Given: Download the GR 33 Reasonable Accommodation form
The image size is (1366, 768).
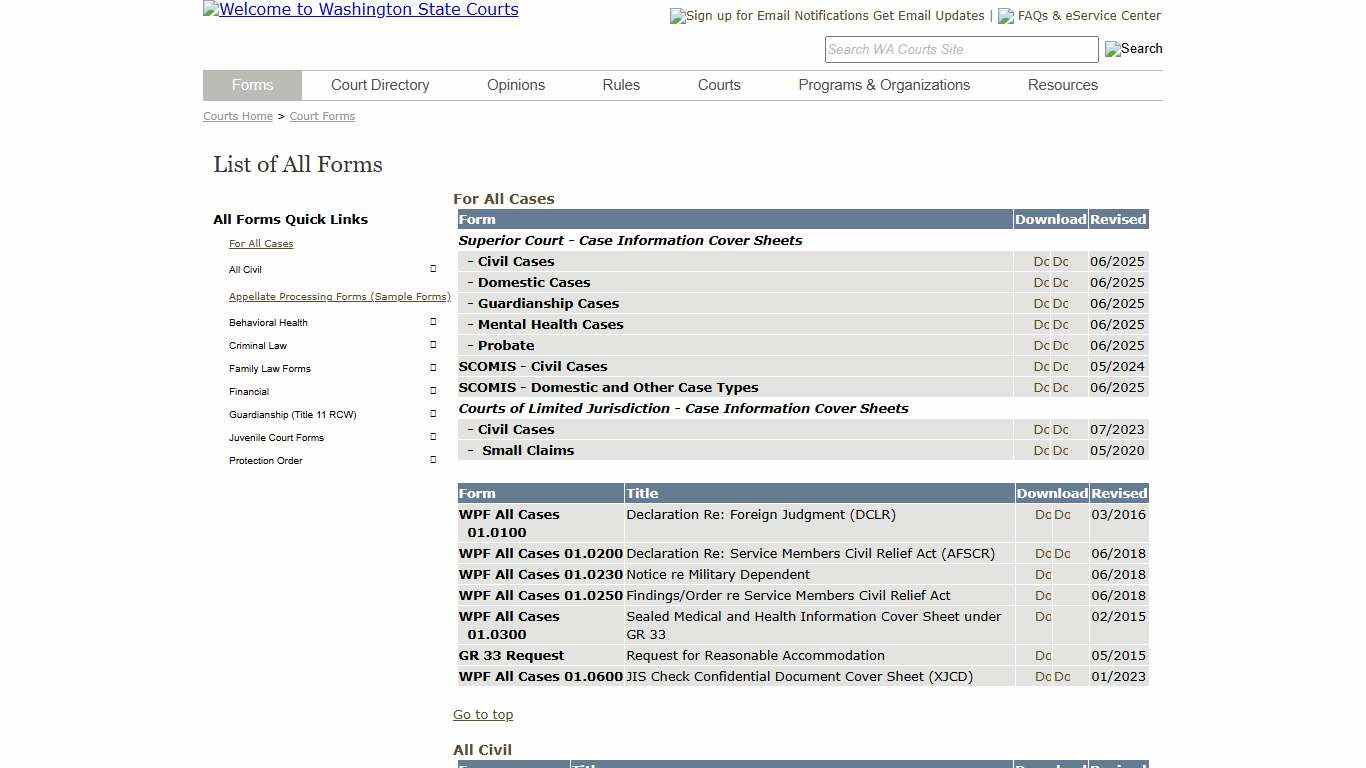Looking at the screenshot, I should [x=1041, y=655].
